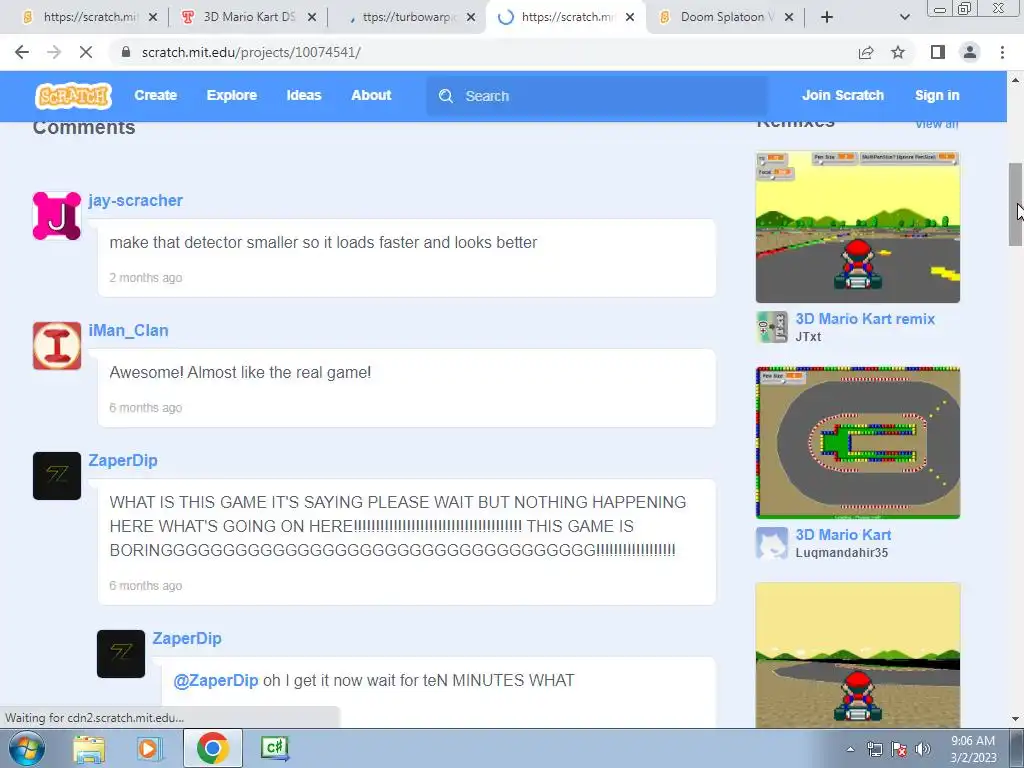Click the address bar URL

[251, 52]
